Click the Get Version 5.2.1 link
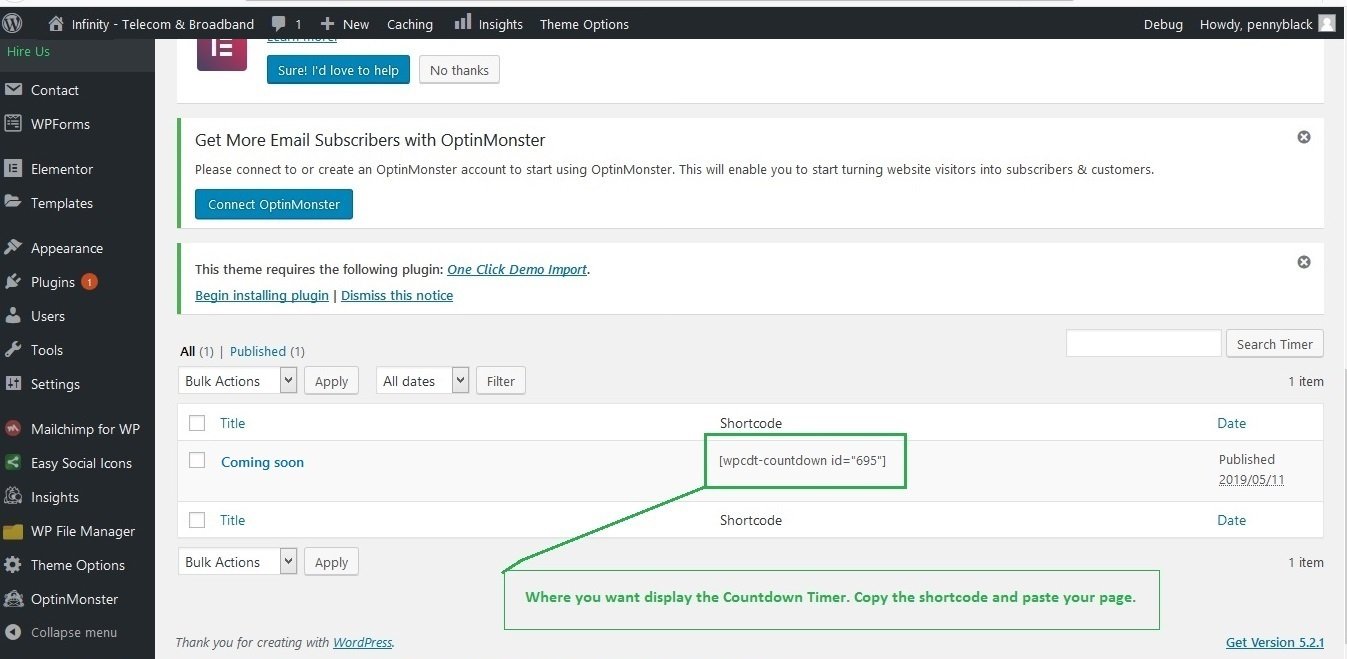The width and height of the screenshot is (1347, 659). (x=1275, y=642)
